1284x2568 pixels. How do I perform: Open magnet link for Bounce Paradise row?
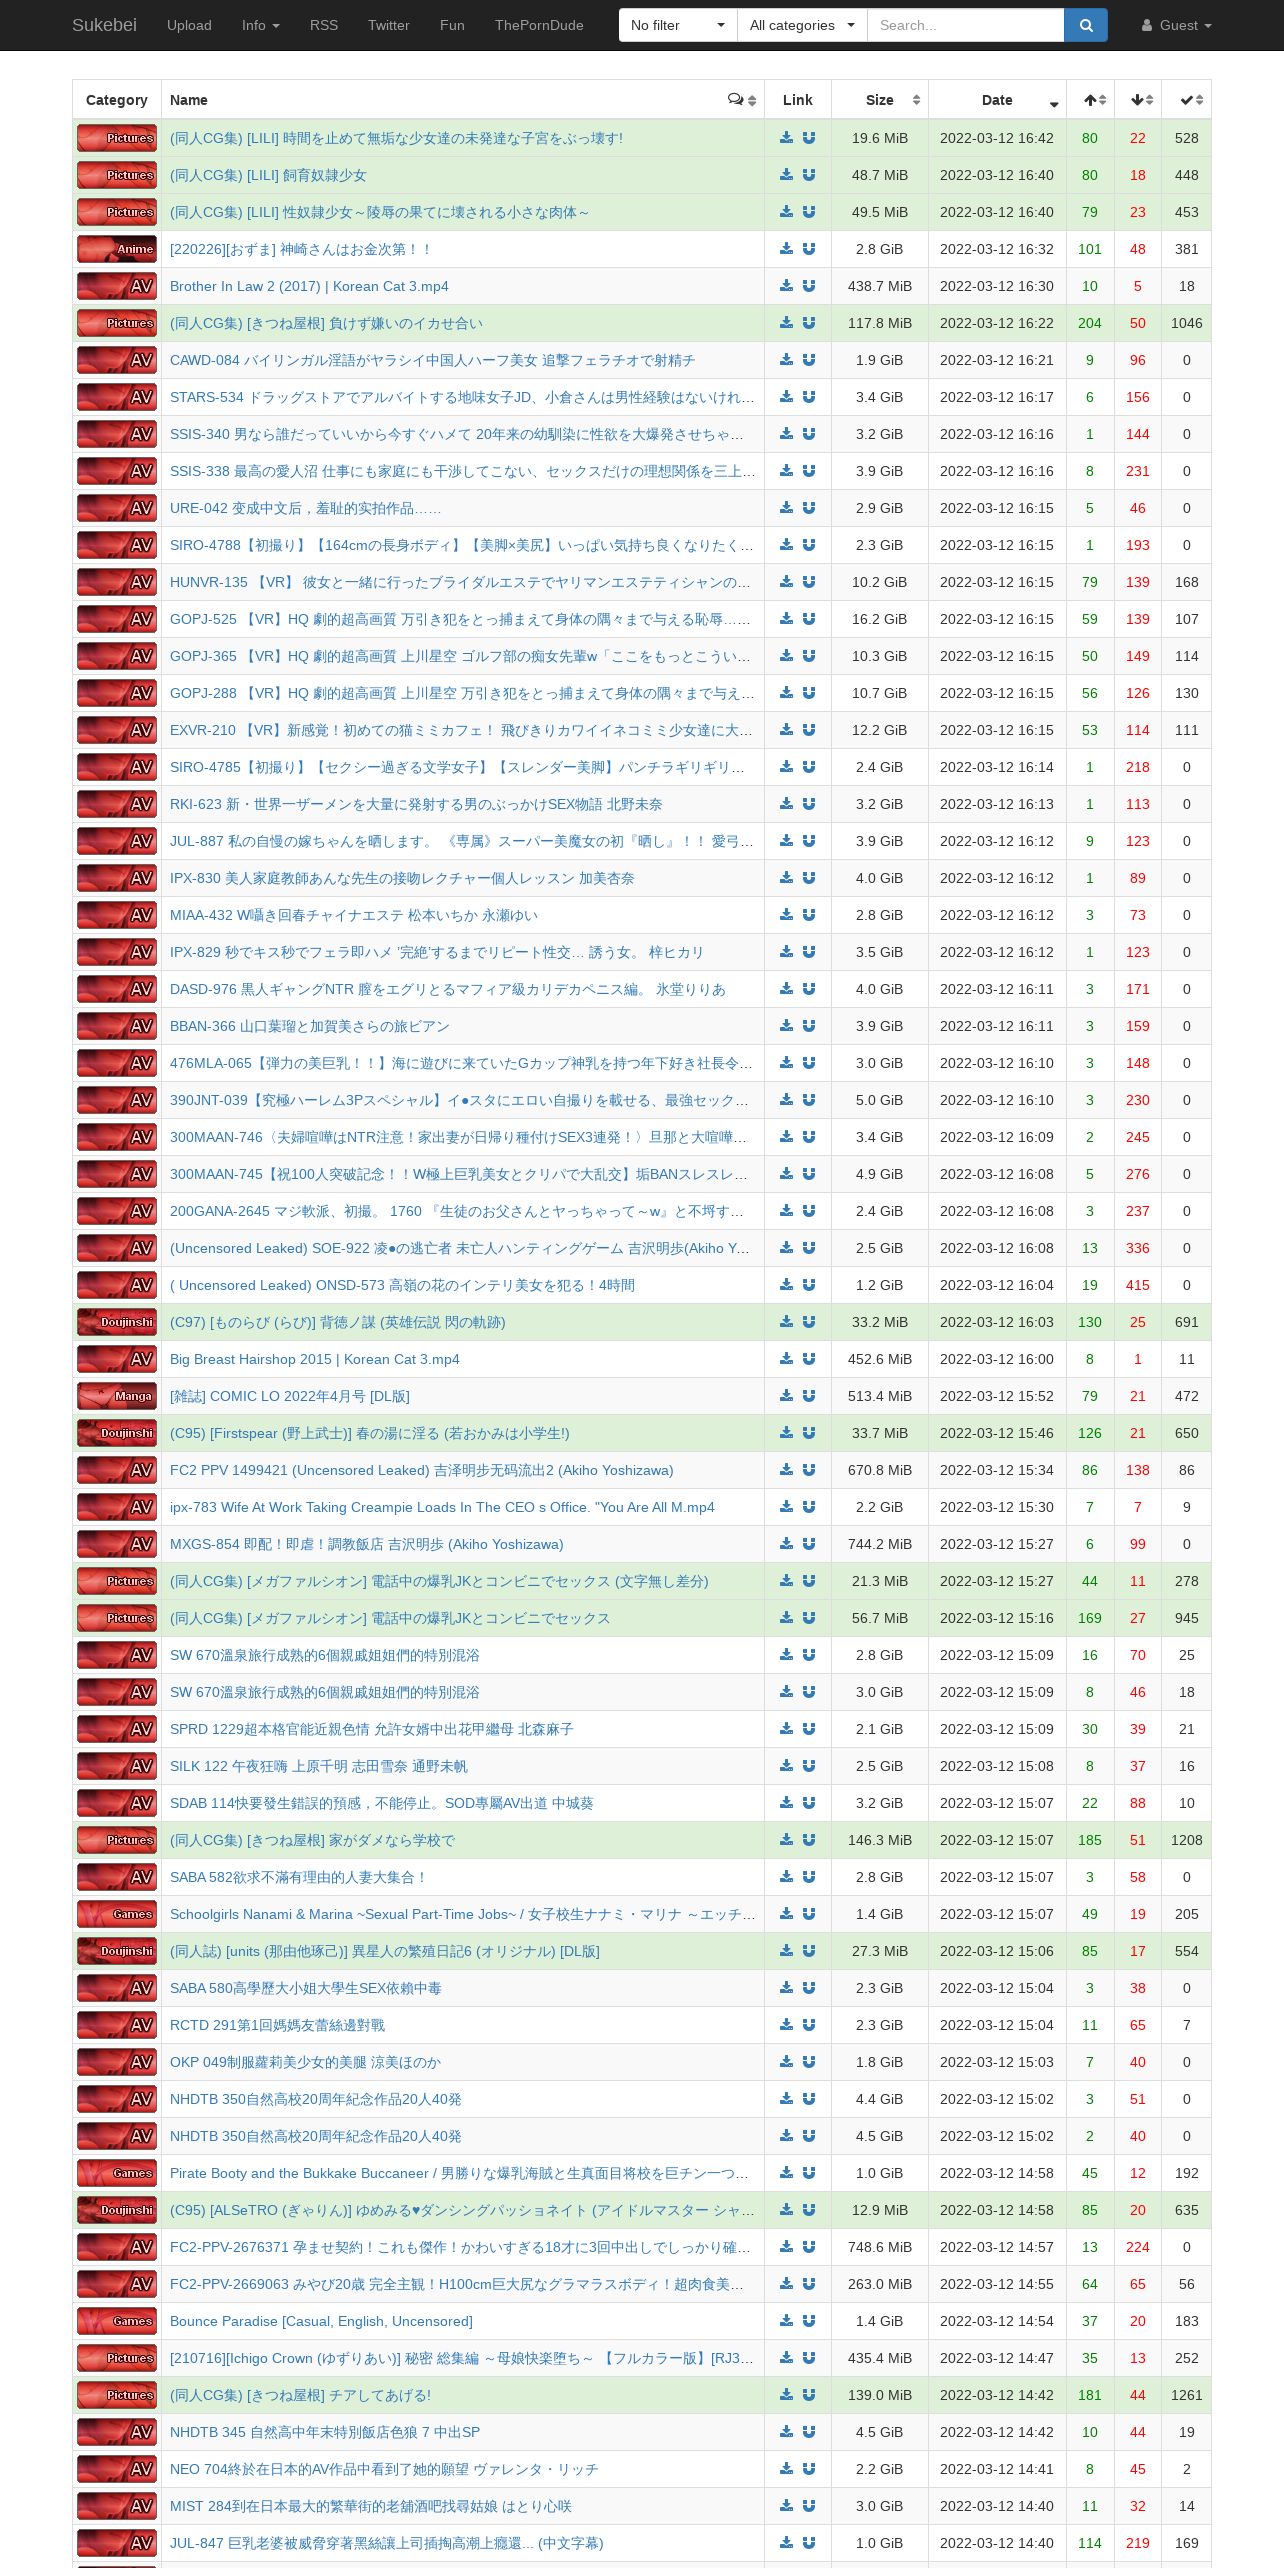pyautogui.click(x=809, y=2321)
